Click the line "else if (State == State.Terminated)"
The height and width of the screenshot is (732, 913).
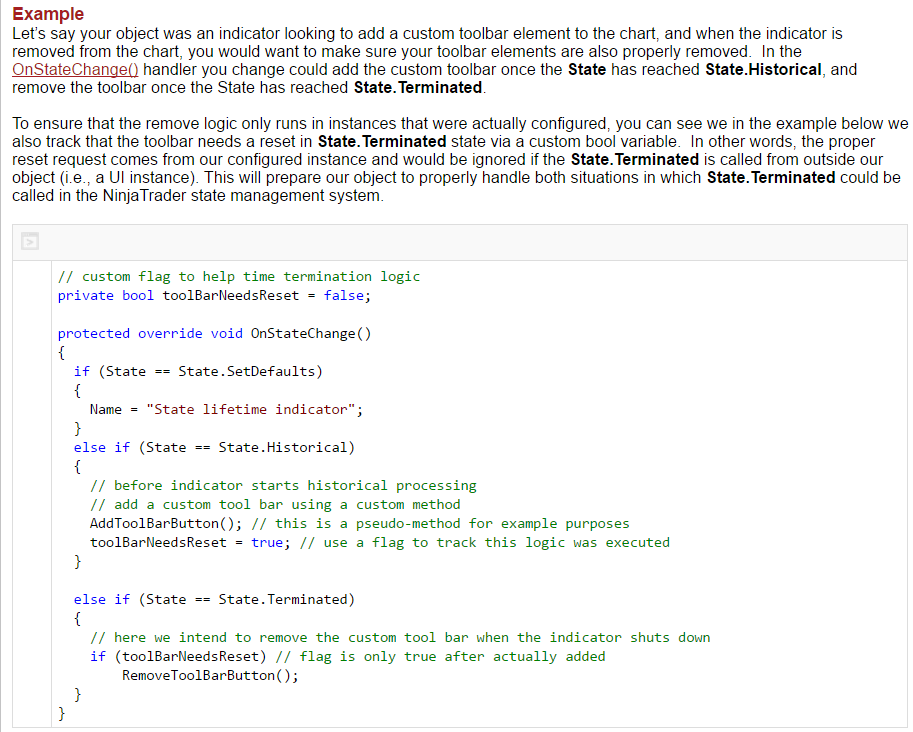214,599
